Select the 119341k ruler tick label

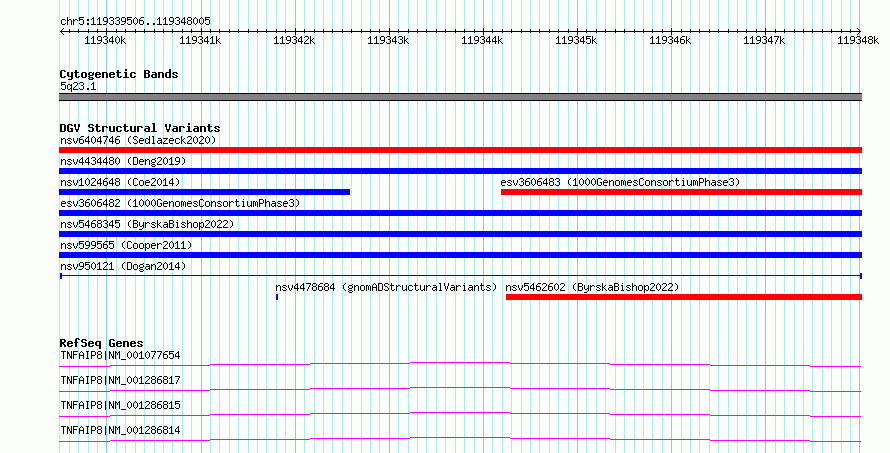[200, 40]
